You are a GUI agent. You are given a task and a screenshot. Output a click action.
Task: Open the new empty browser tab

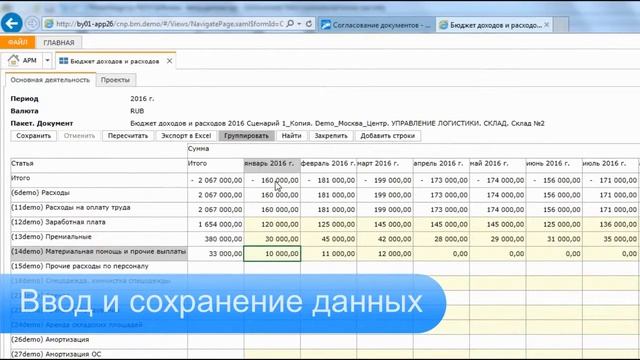click(561, 25)
